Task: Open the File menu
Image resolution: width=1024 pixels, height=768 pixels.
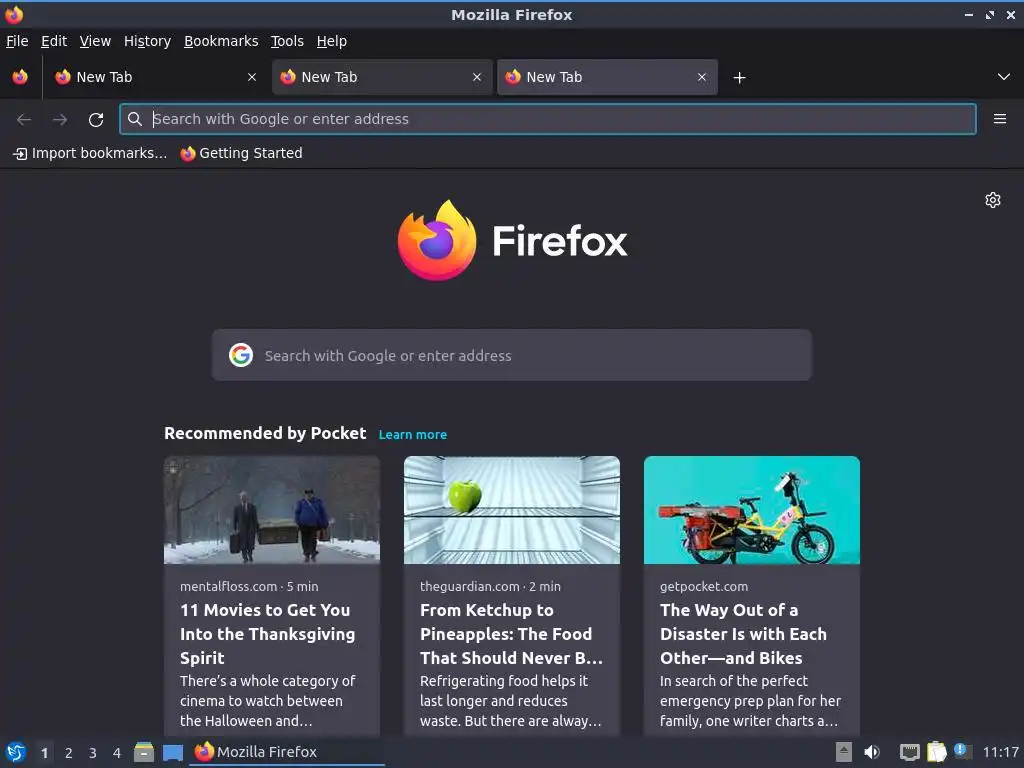Action: (17, 41)
